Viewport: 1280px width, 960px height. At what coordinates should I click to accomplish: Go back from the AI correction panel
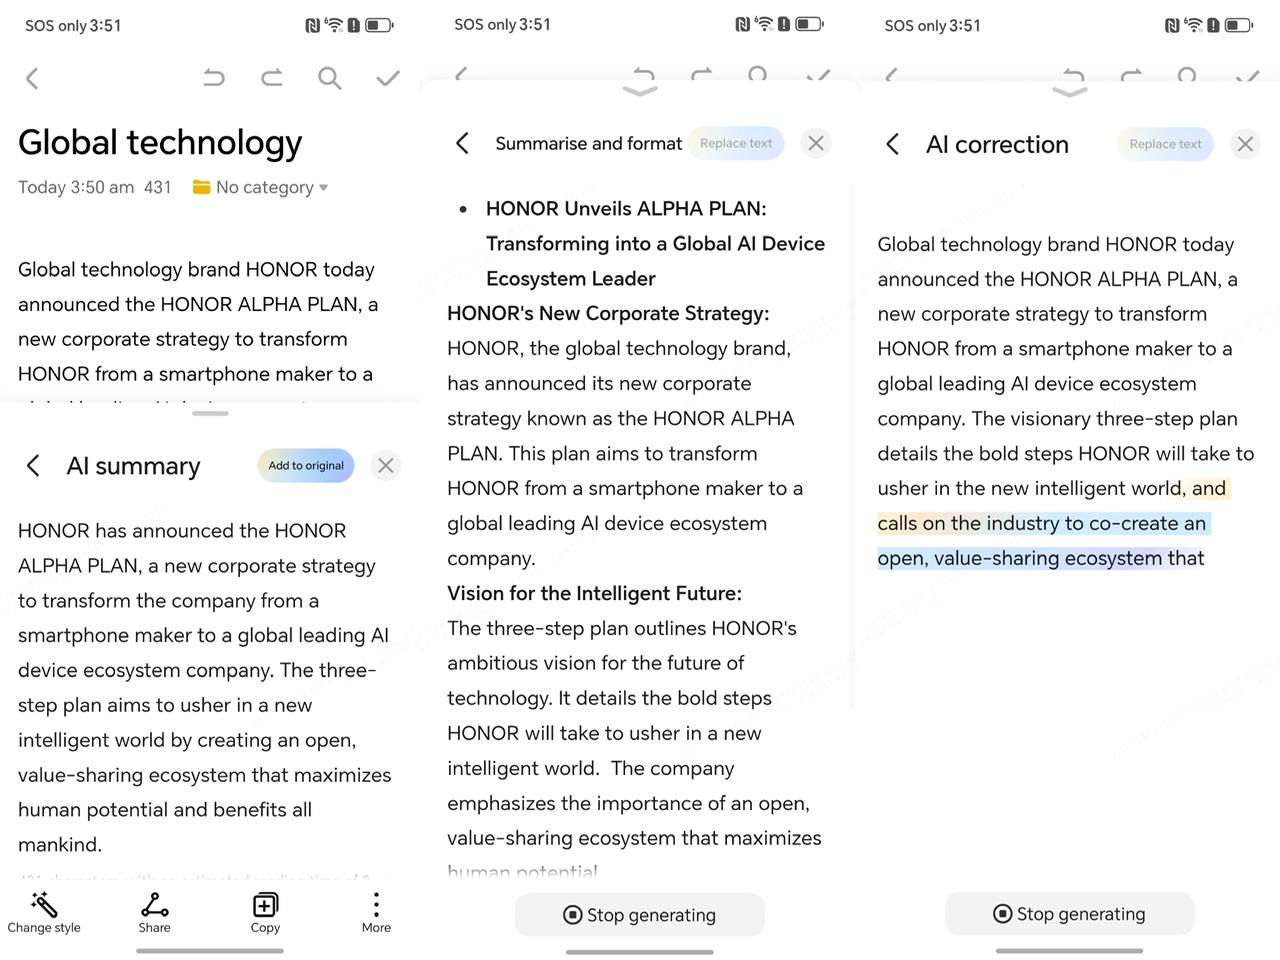click(x=893, y=144)
